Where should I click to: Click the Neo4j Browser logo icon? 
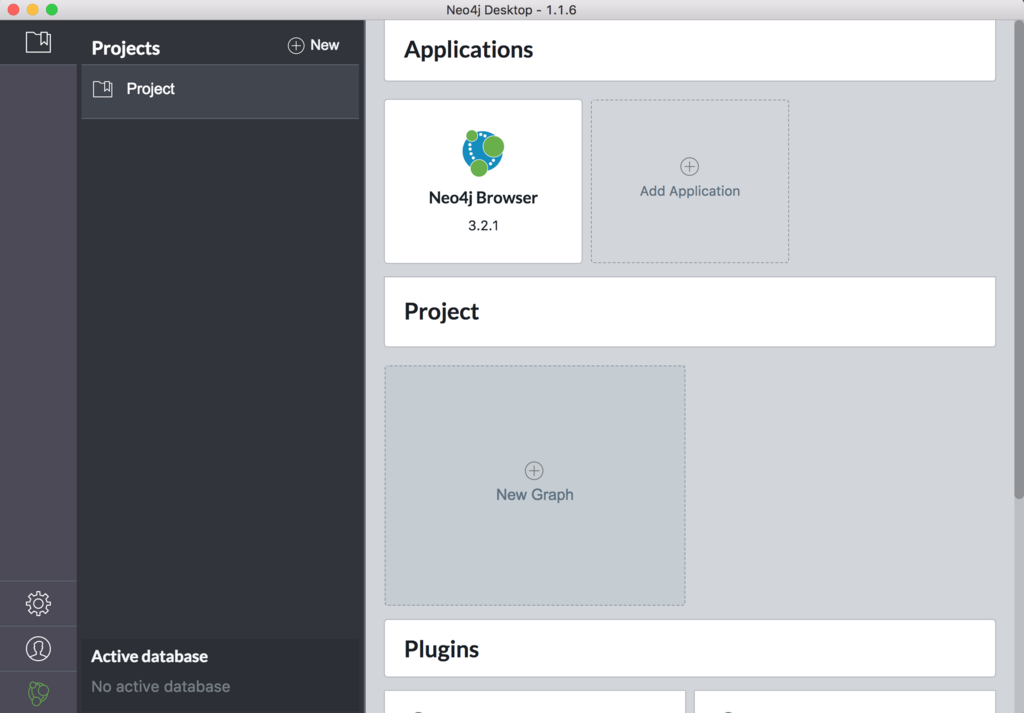pyautogui.click(x=483, y=153)
